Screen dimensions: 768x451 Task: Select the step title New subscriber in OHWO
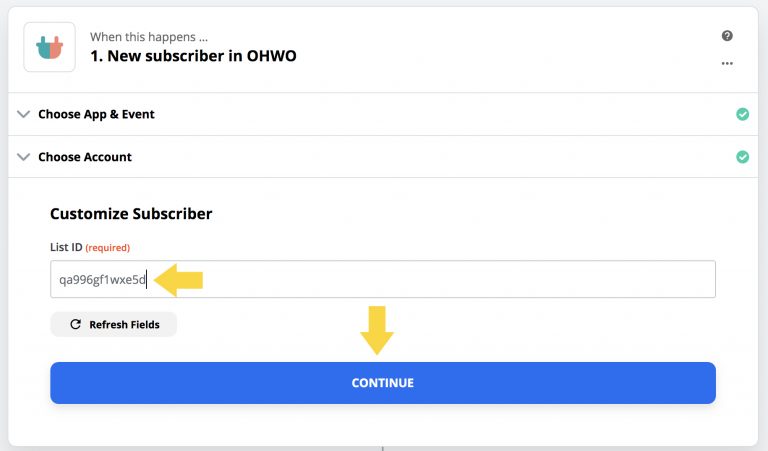point(193,56)
